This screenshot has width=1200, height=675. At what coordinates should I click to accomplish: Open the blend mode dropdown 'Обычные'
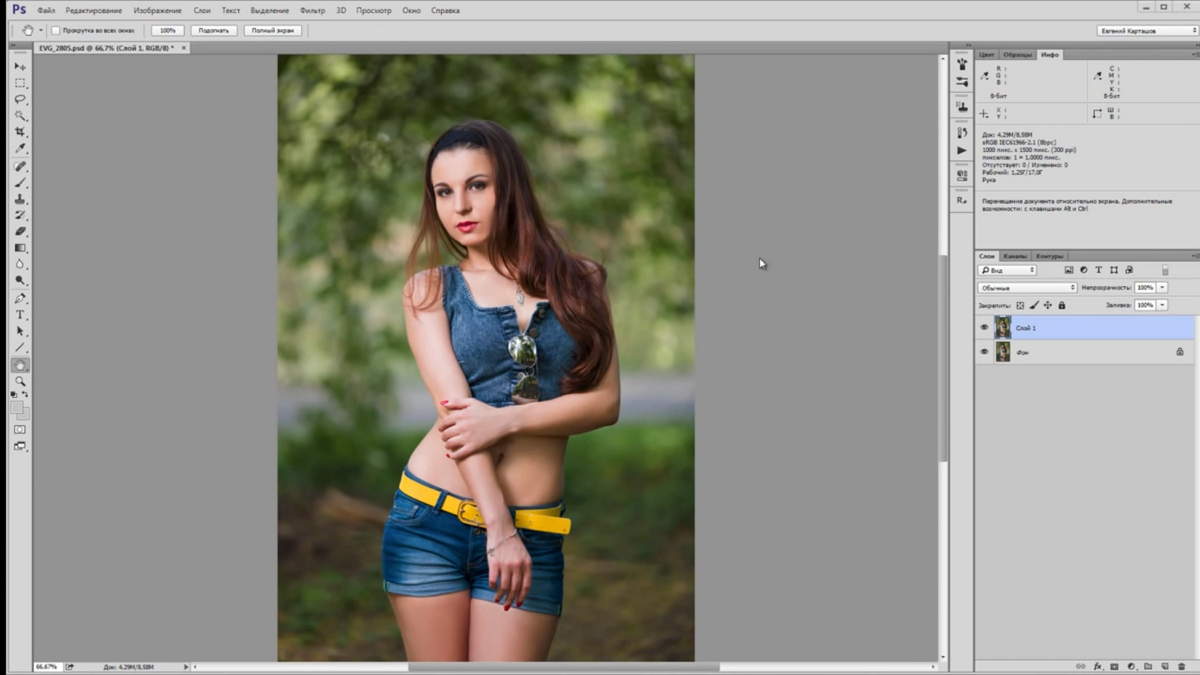1027,288
